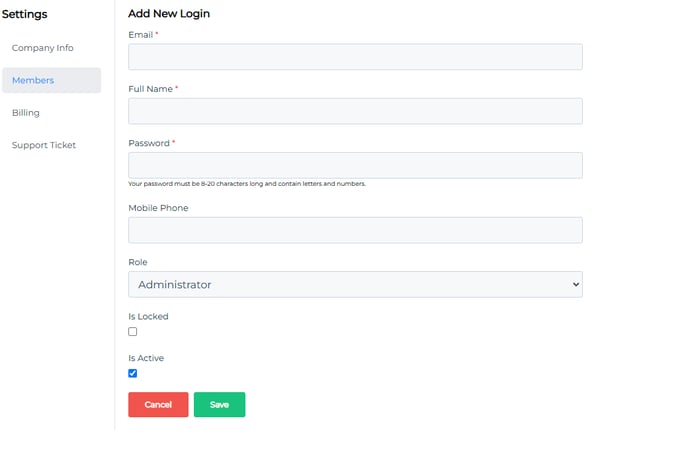This screenshot has height=449, width=688.
Task: Focus the Password input box
Action: click(x=355, y=165)
